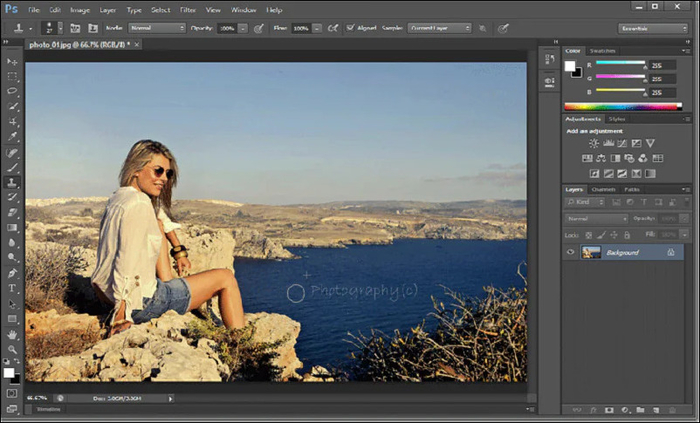Select the Move tool
700x423 pixels.
click(x=12, y=62)
